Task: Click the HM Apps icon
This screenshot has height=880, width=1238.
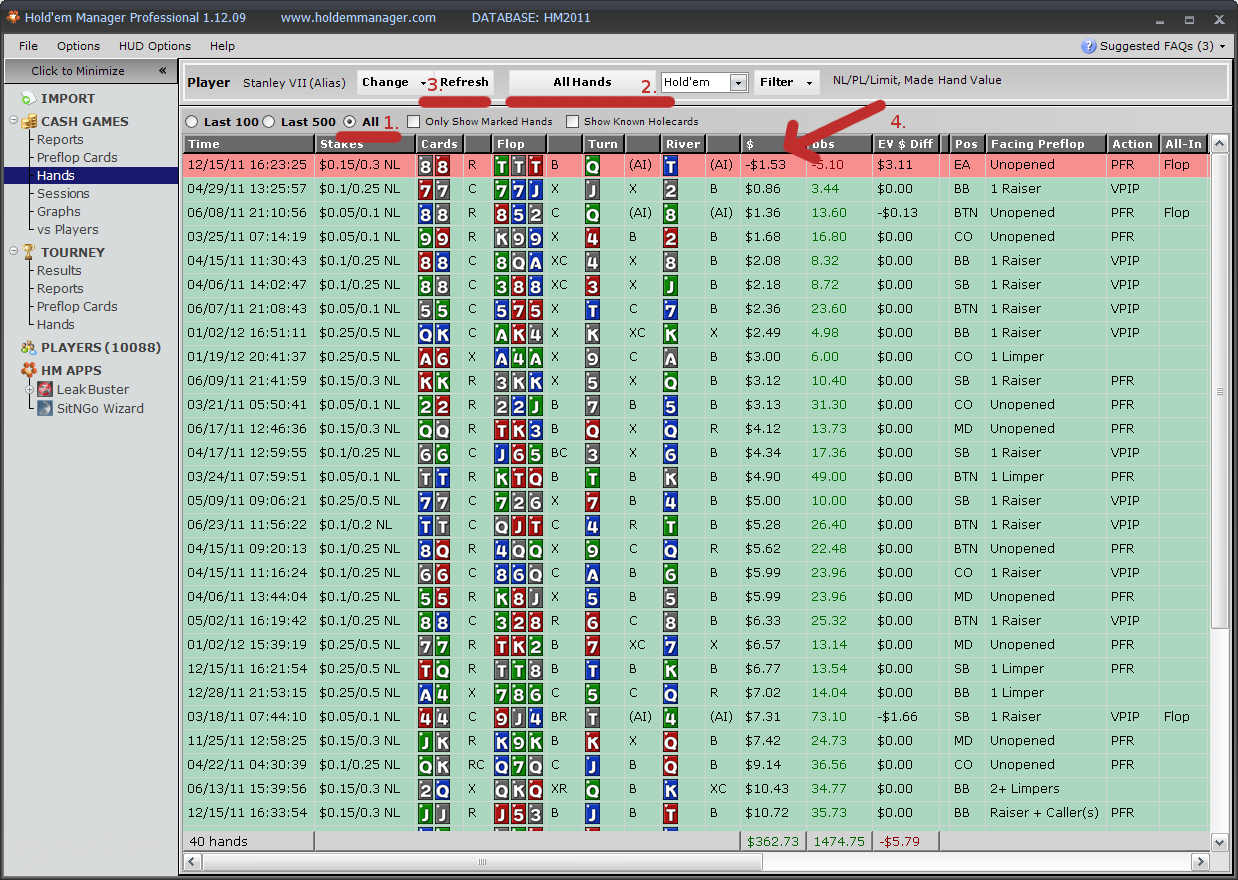Action: point(27,370)
